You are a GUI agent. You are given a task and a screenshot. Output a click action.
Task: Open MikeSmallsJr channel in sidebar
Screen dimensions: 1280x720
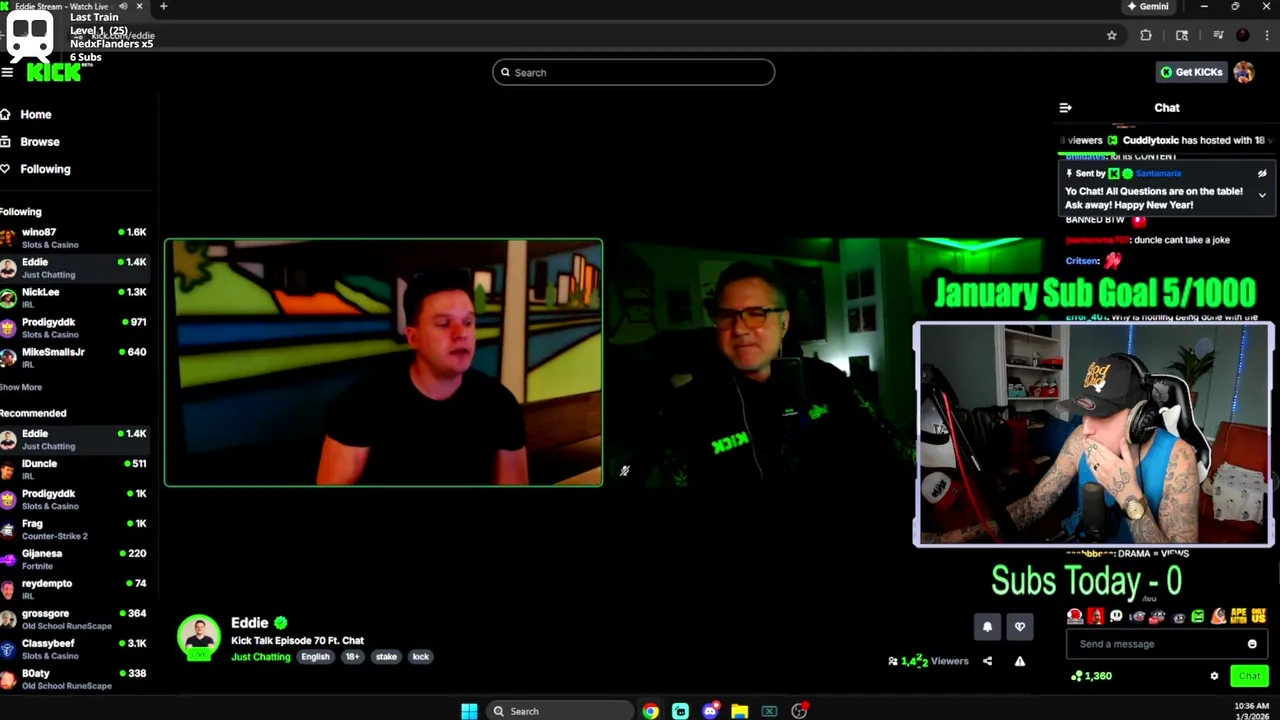click(x=75, y=357)
